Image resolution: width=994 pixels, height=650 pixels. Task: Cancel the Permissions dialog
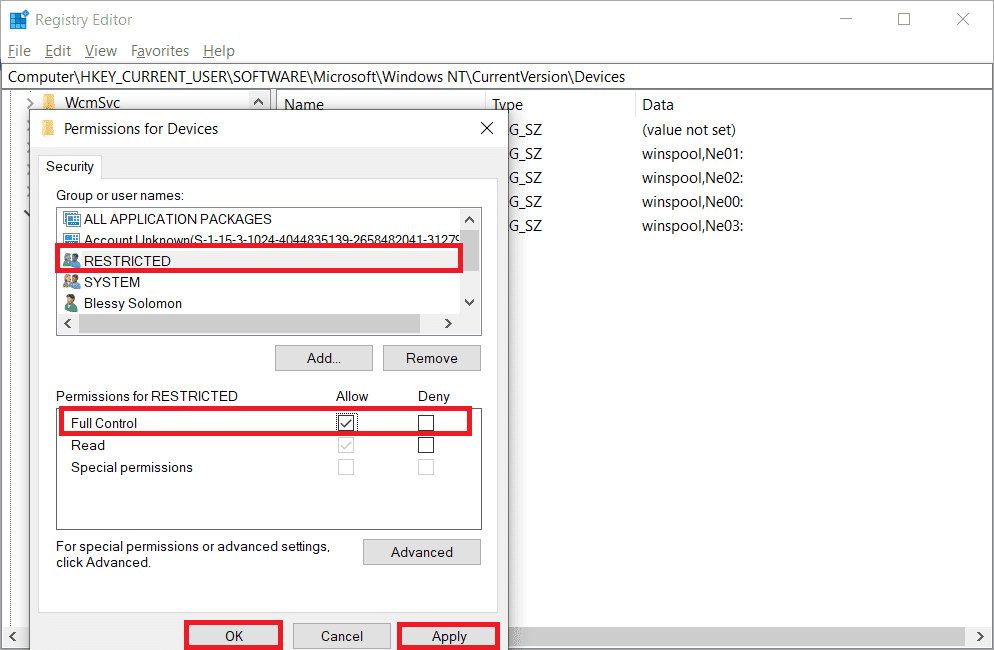(342, 636)
